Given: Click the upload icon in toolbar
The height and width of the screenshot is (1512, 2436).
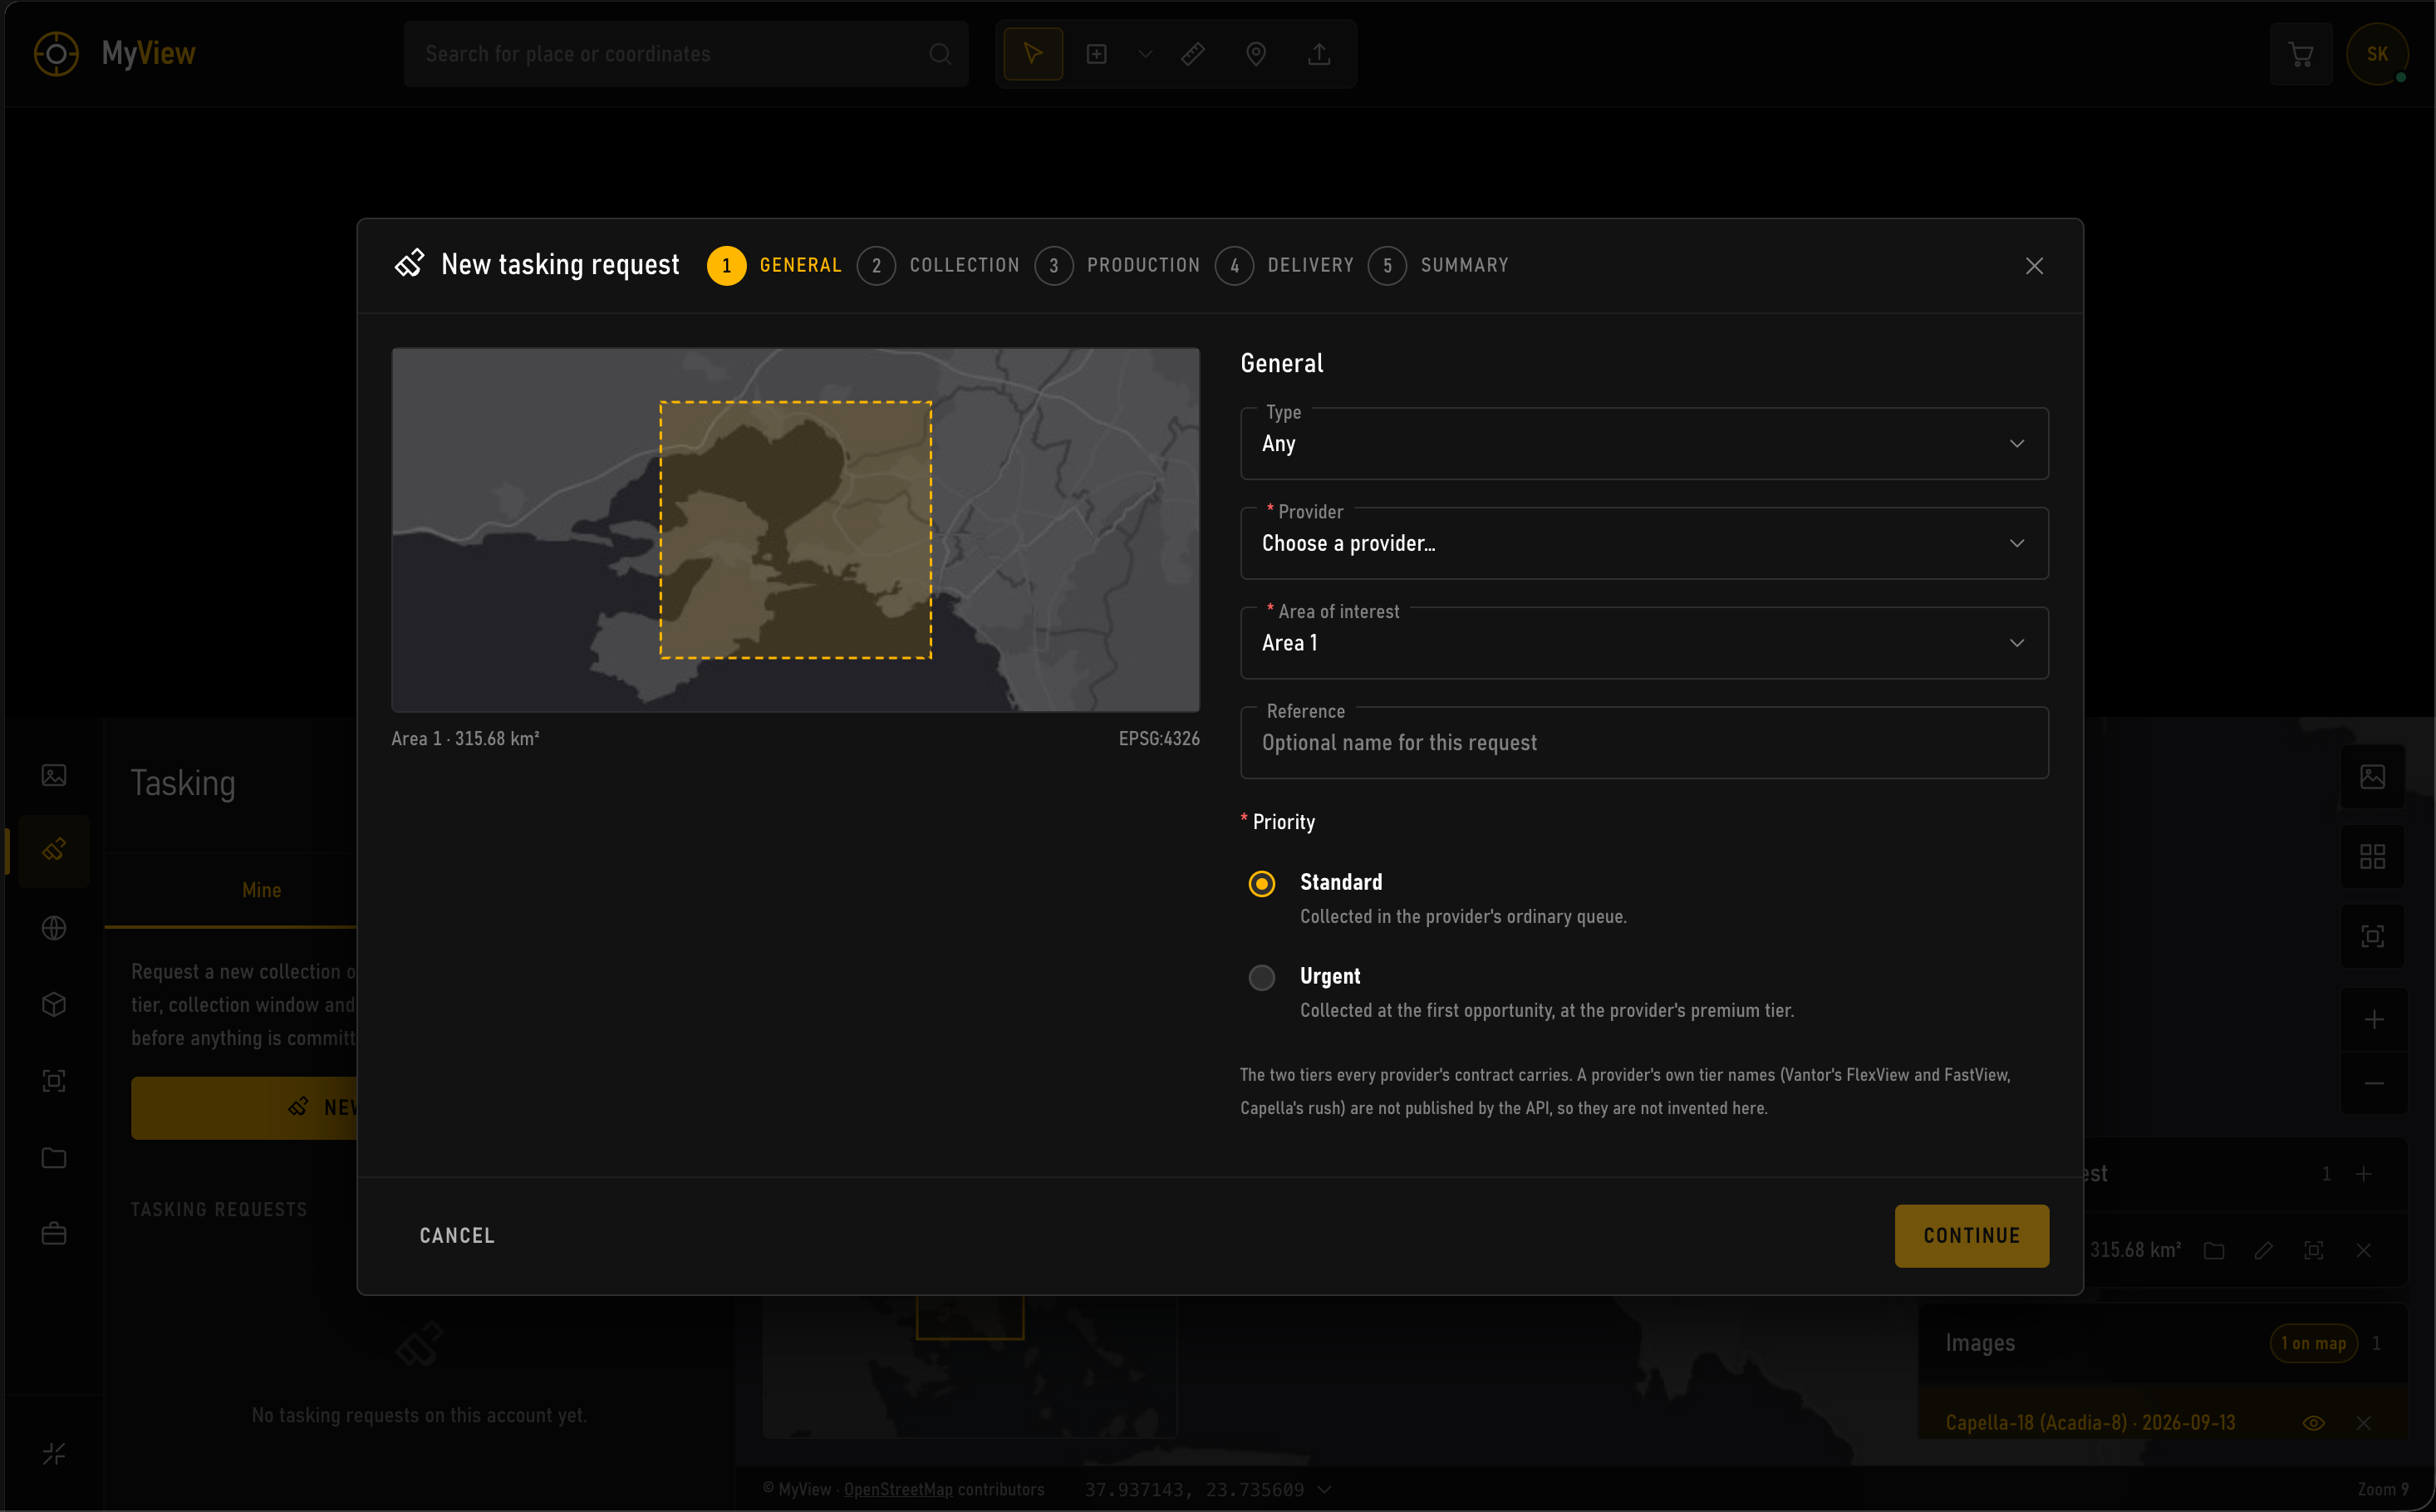Looking at the screenshot, I should coord(1320,54).
